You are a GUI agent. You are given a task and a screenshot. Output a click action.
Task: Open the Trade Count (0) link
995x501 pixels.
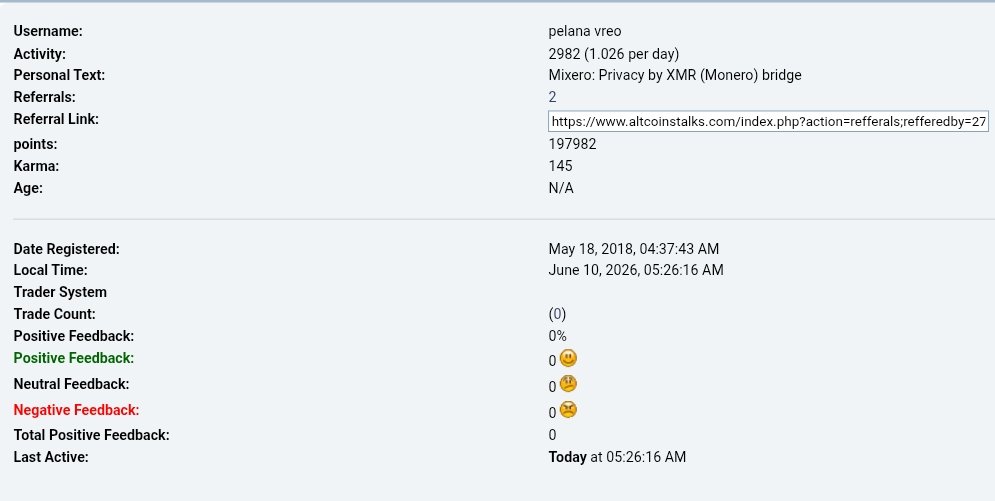coord(557,314)
